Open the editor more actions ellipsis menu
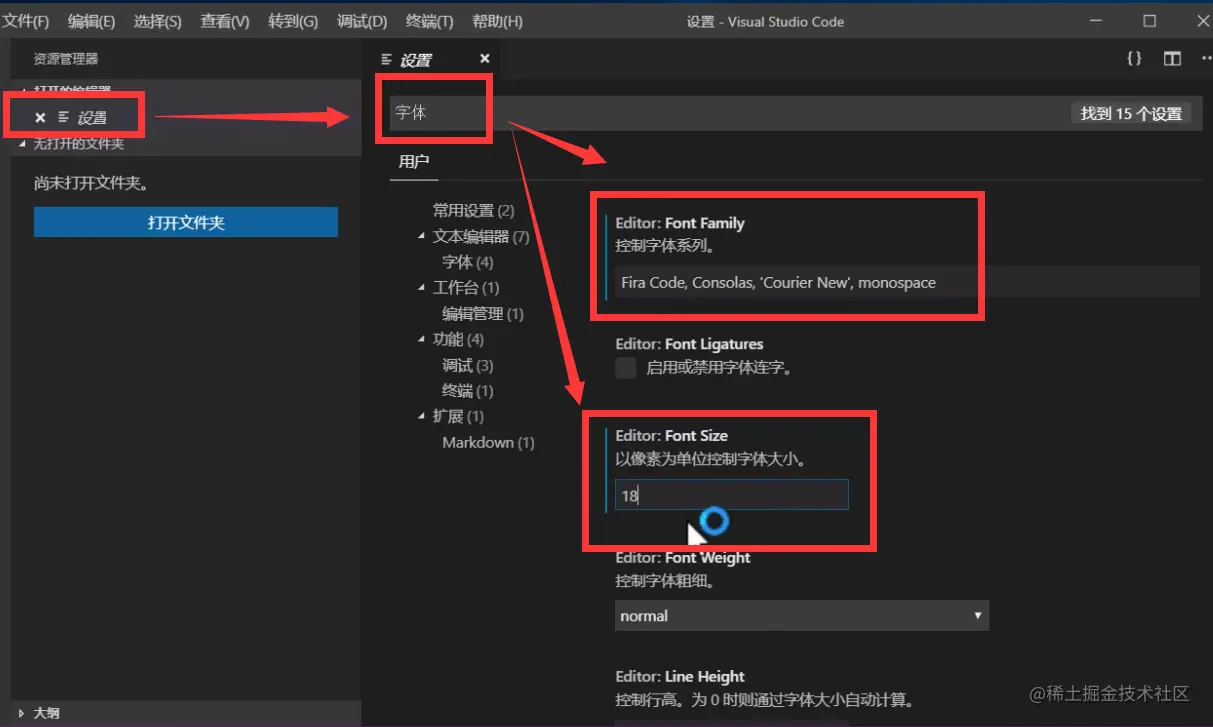 click(x=1206, y=58)
